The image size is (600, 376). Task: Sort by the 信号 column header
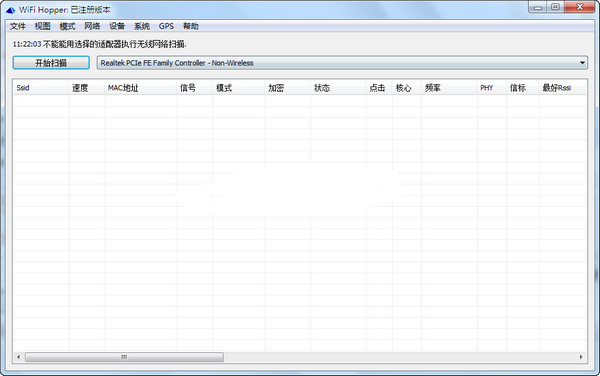pyautogui.click(x=194, y=88)
